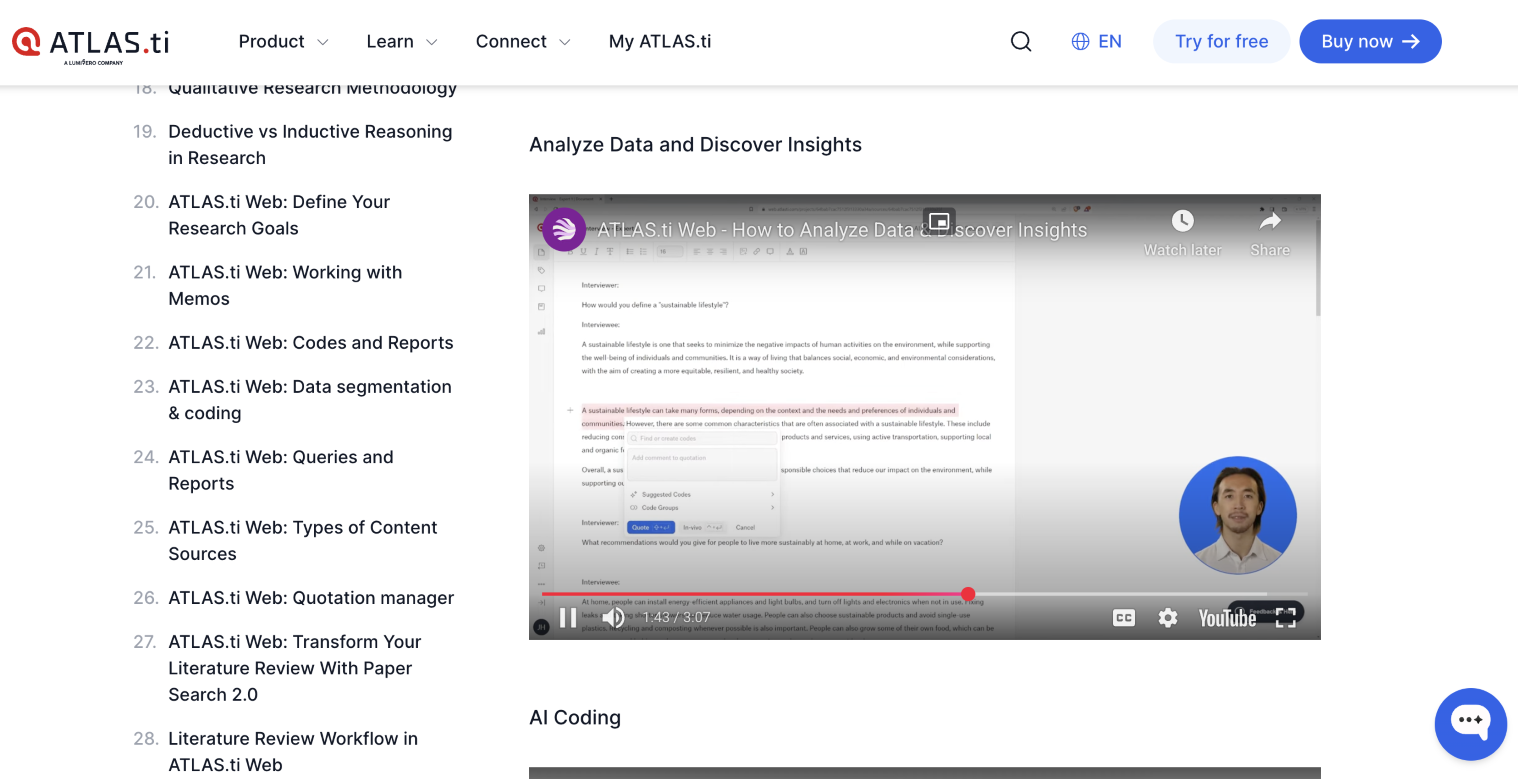Image resolution: width=1518 pixels, height=779 pixels.
Task: Click picture-in-picture icon atop video
Action: 938,221
